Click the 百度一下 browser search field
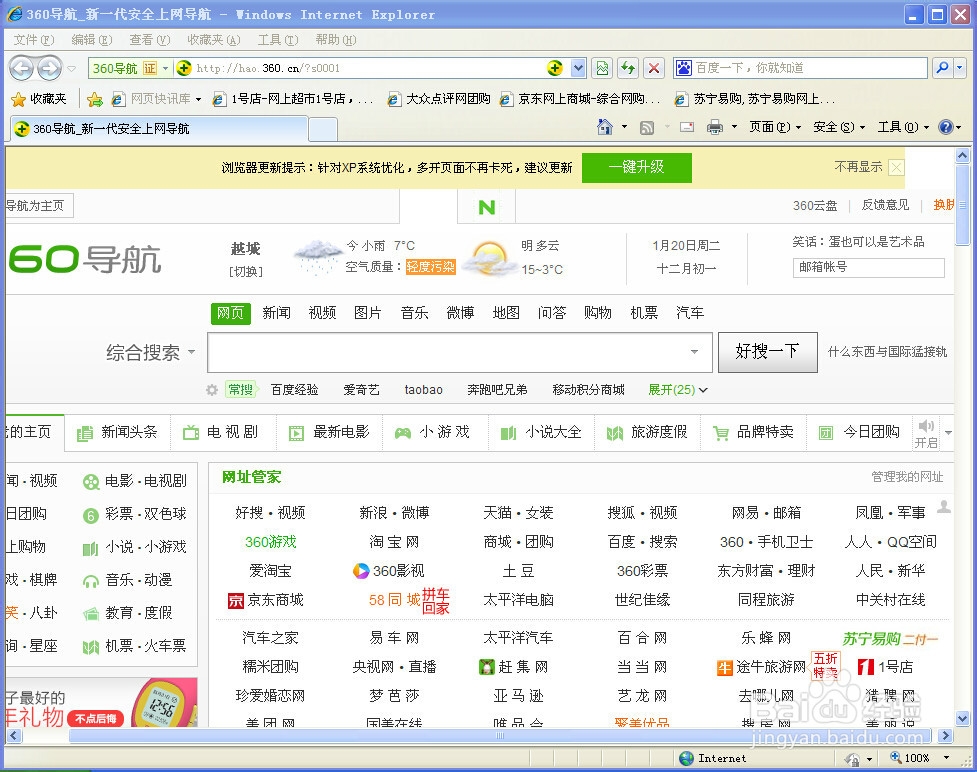 (x=800, y=68)
